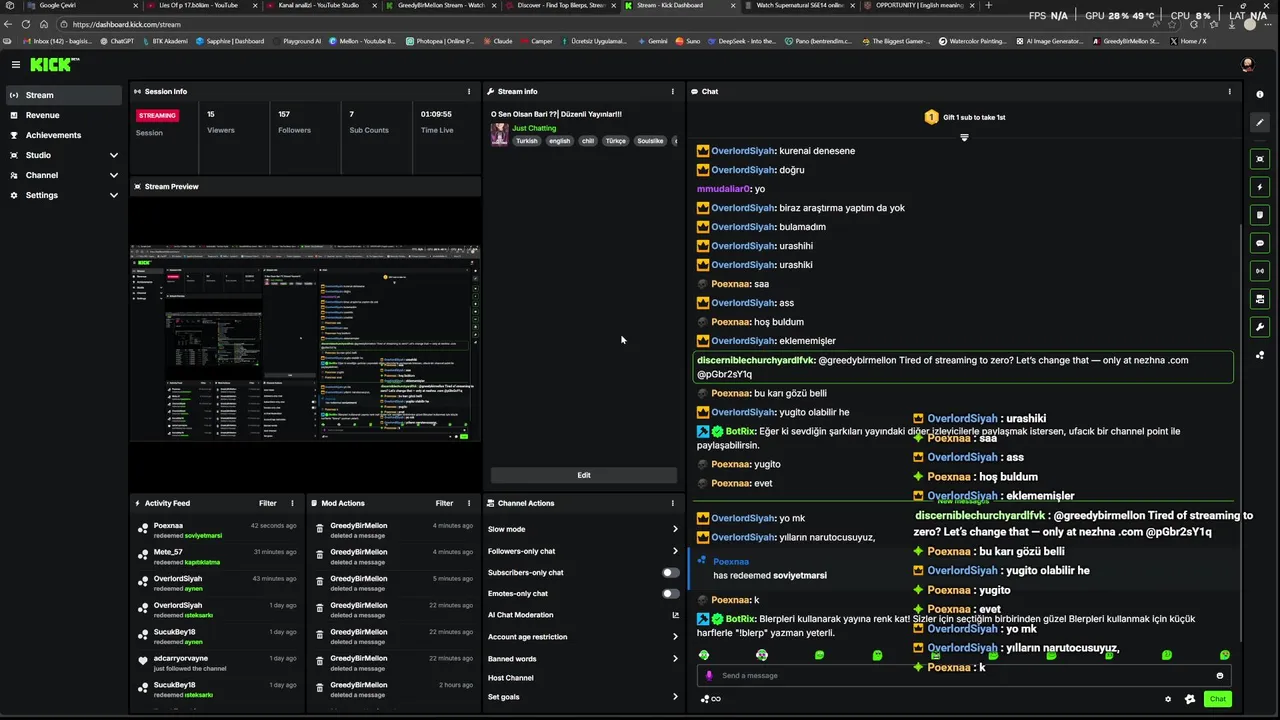Open the hamburger menu beside the Kick logo

pos(16,64)
